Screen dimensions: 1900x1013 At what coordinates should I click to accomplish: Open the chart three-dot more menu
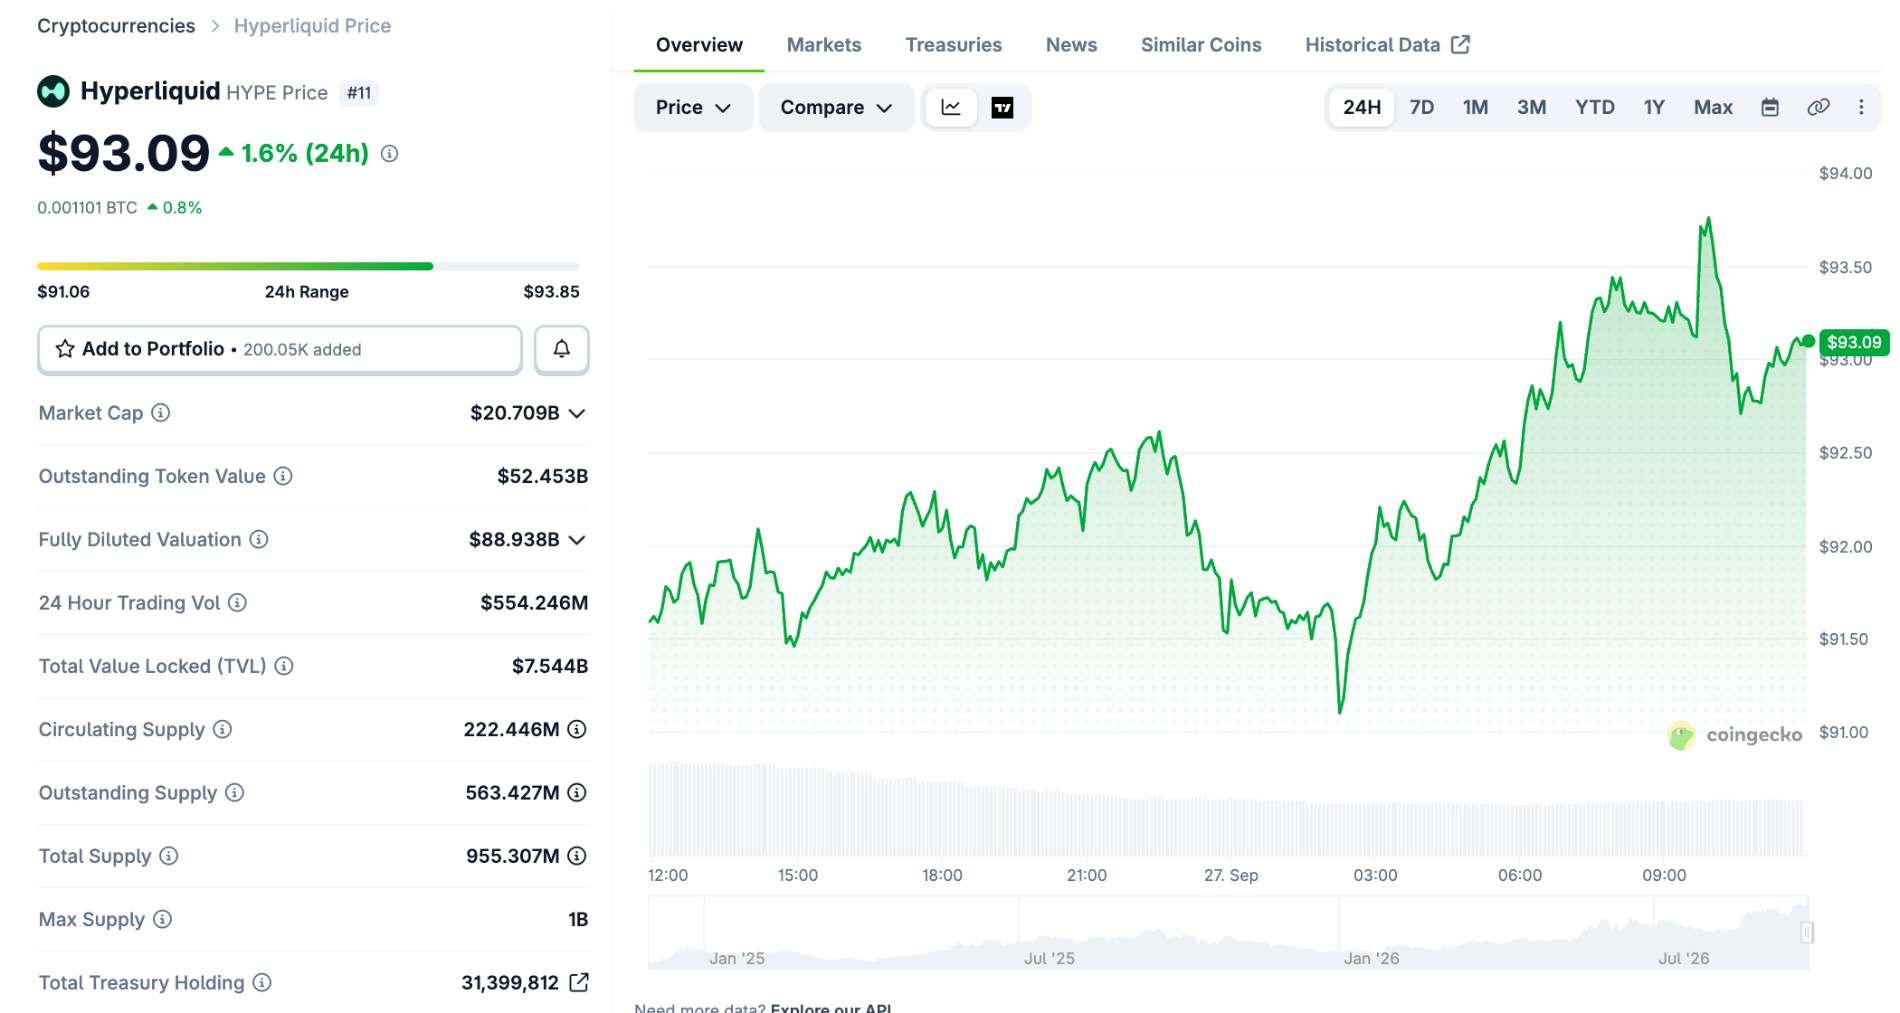coord(1861,108)
